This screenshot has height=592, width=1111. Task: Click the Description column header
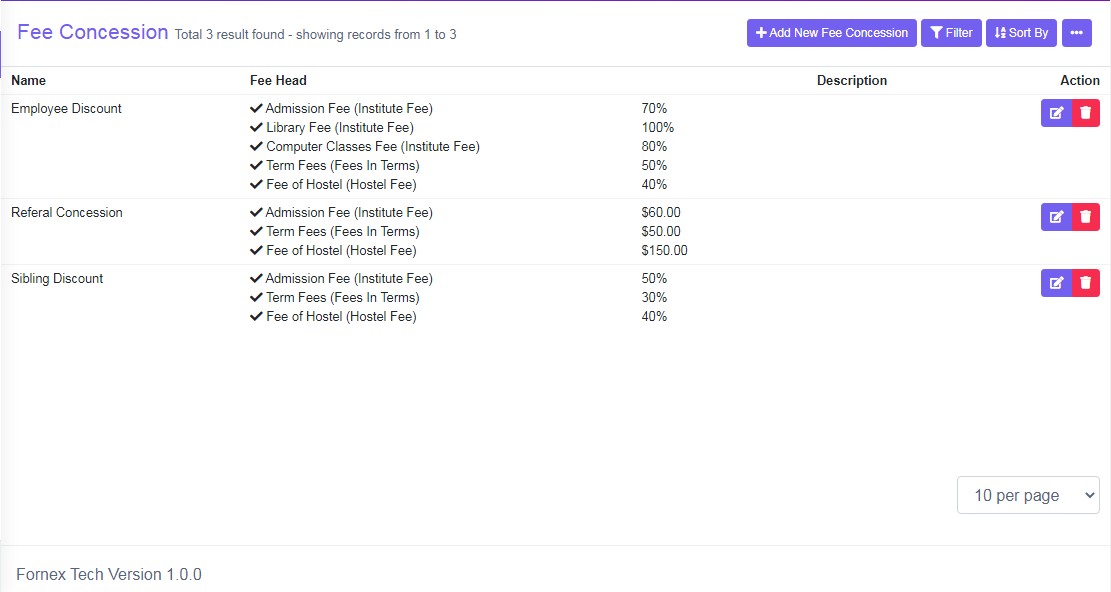(852, 81)
